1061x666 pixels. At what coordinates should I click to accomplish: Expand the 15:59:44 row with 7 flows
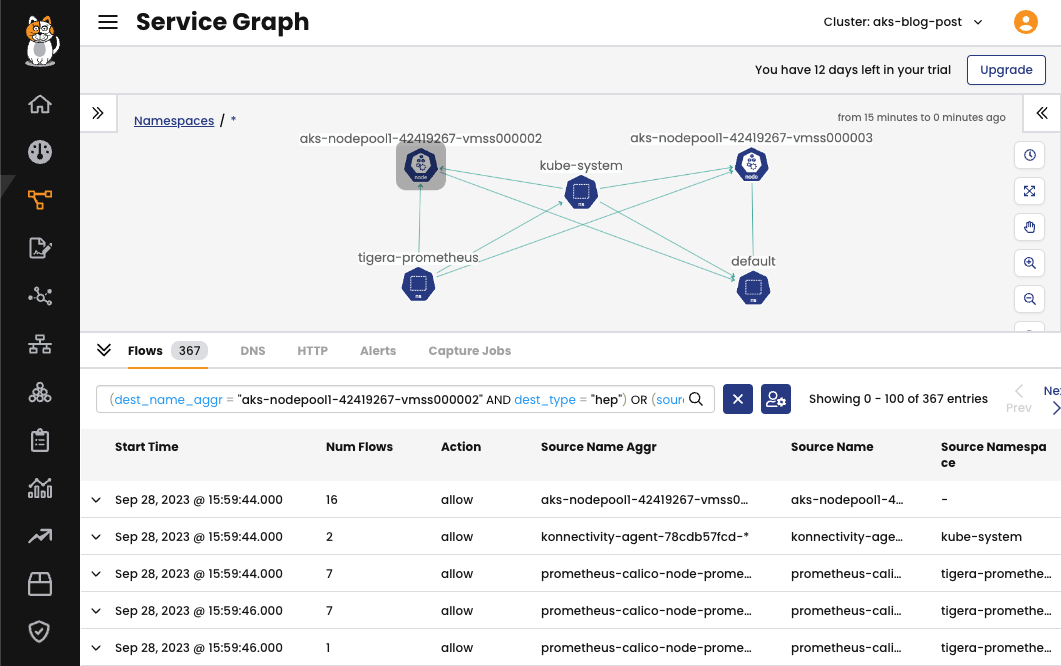[96, 574]
